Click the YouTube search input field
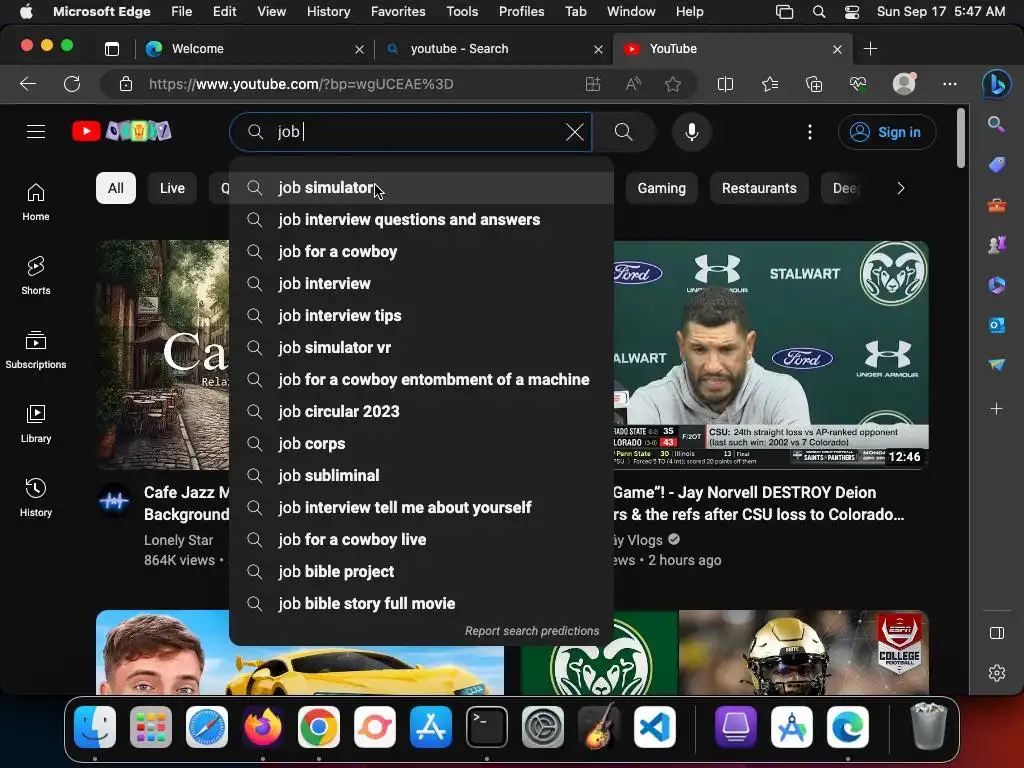The image size is (1024, 768). [411, 132]
